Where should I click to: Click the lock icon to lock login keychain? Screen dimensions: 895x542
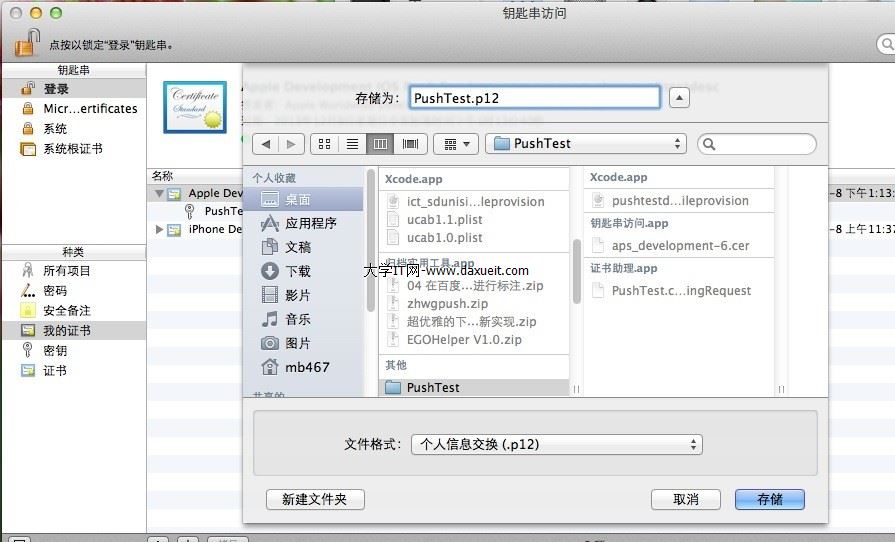tap(27, 43)
